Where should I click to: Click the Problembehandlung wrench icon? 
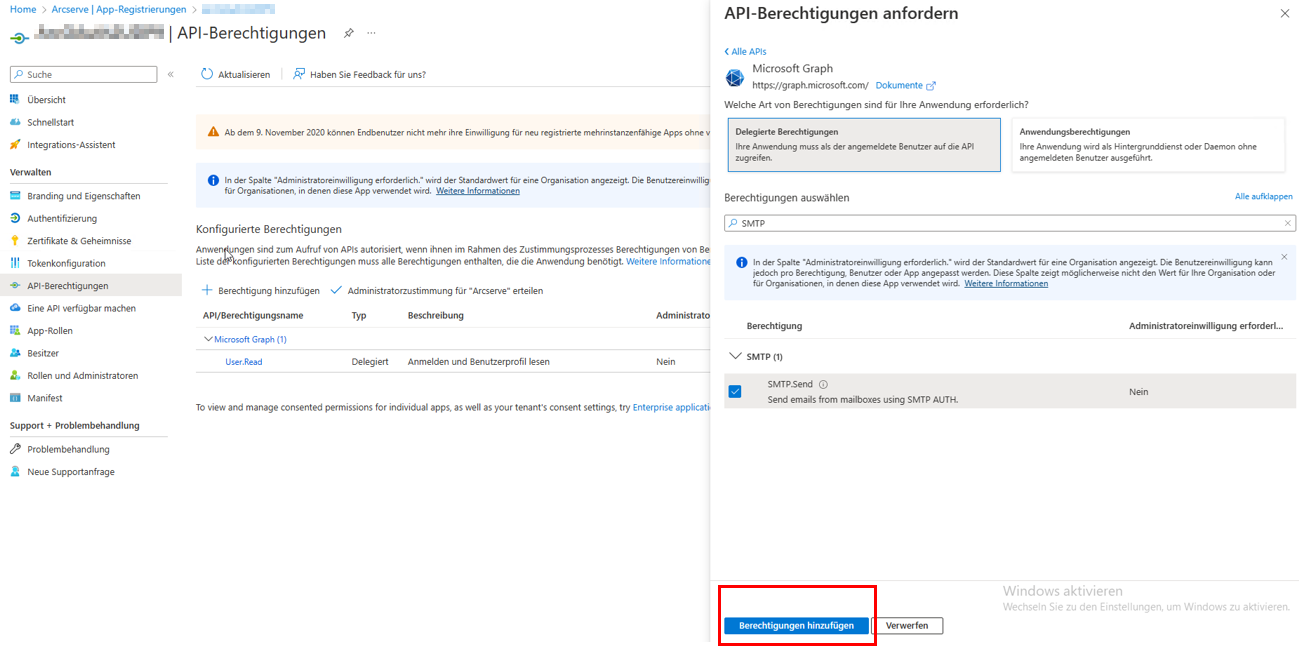click(15, 449)
